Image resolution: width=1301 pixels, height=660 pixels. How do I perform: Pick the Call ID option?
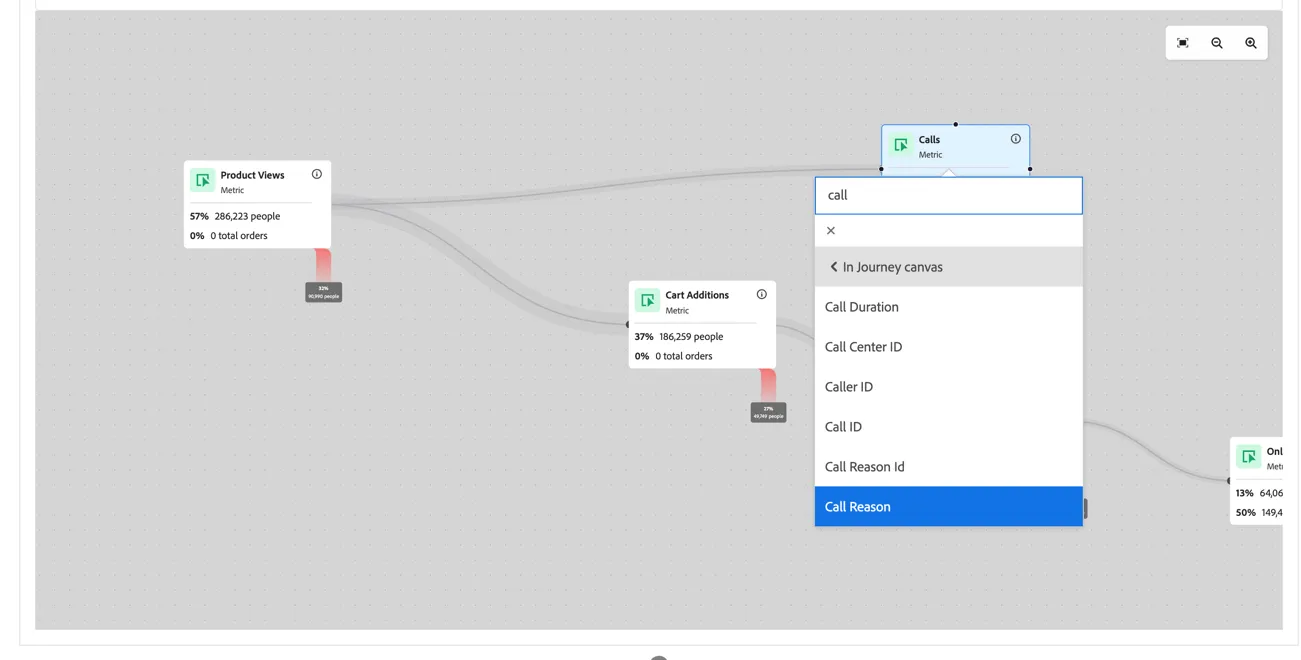point(949,427)
